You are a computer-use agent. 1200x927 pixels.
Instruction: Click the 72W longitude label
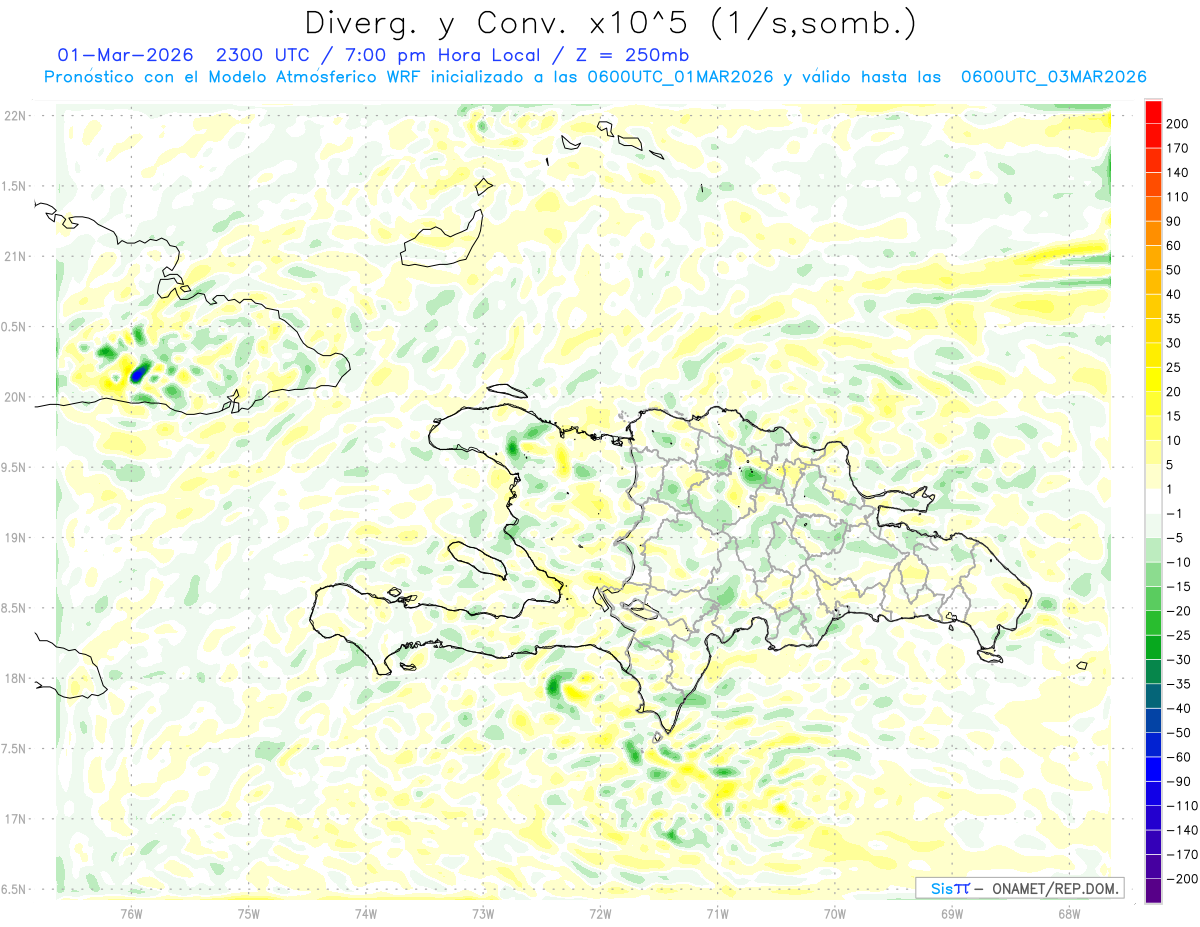(600, 912)
